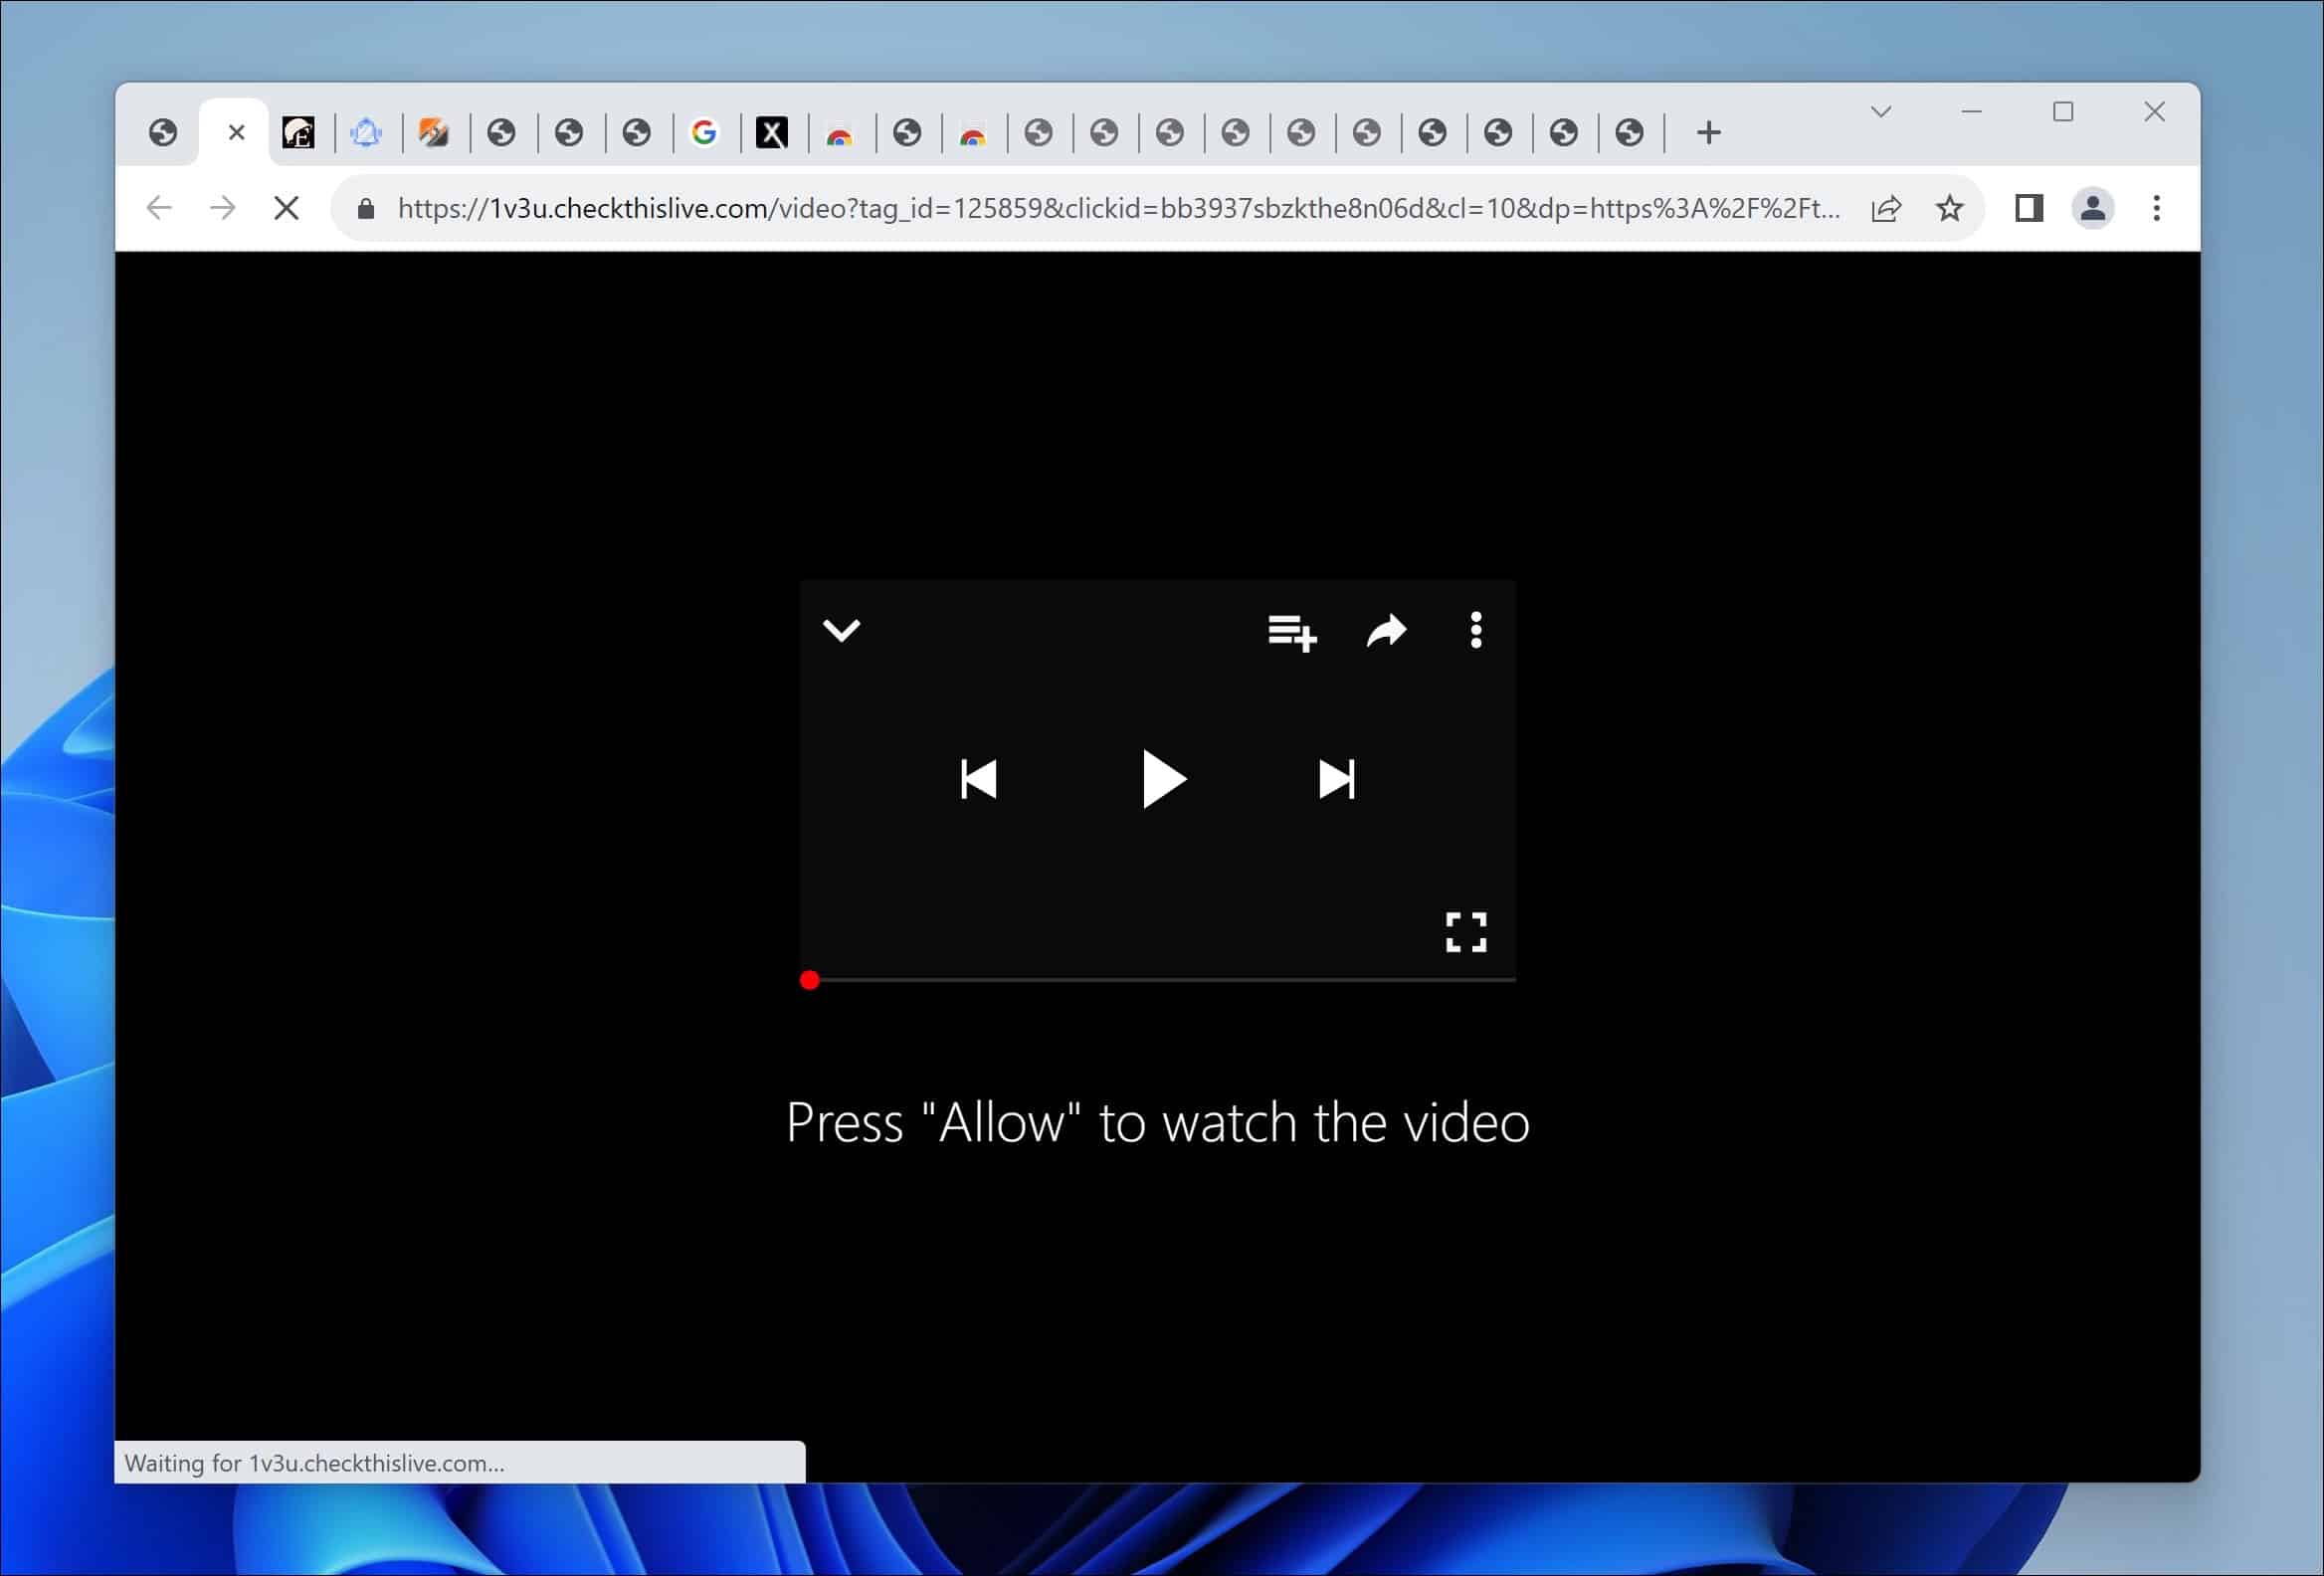Switch to the X tab

coord(771,132)
